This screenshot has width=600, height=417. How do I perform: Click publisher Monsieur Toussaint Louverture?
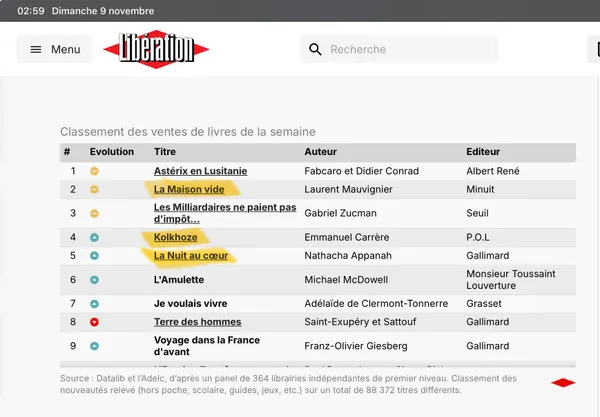coord(511,280)
